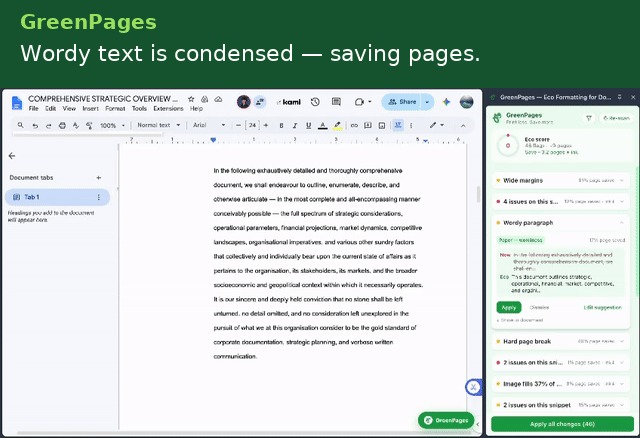This screenshot has width=640, height=438.
Task: Open the GreenPages filter icon
Action: (x=589, y=118)
